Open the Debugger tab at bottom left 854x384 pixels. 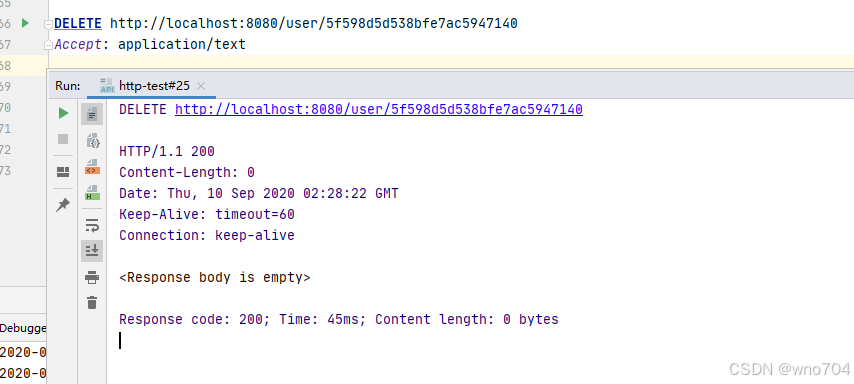pos(23,328)
